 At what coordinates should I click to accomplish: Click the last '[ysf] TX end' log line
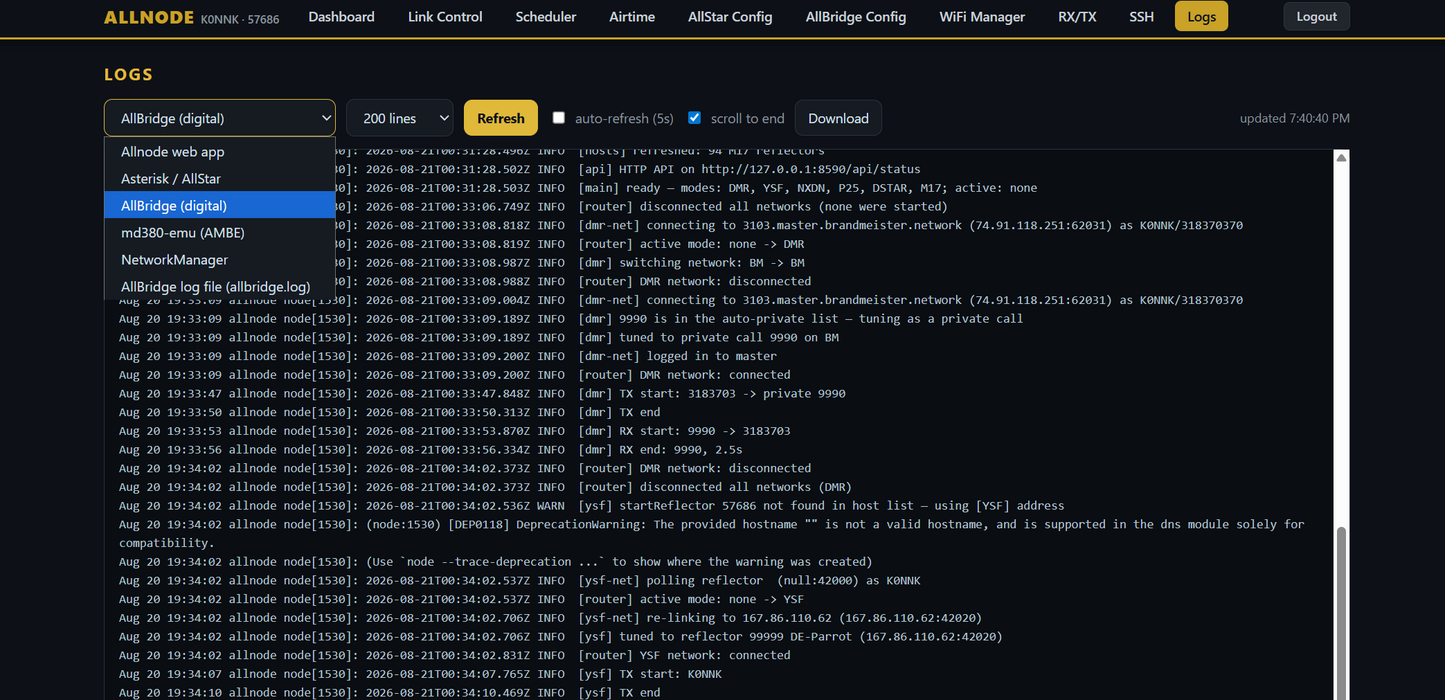(x=390, y=692)
